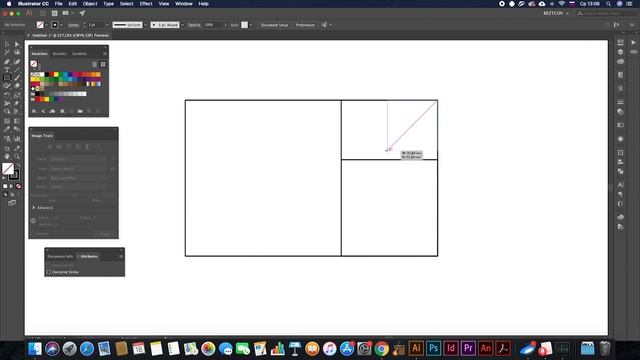Click the large Fill box in toolbar
This screenshot has width=640, height=360.
(x=8, y=169)
